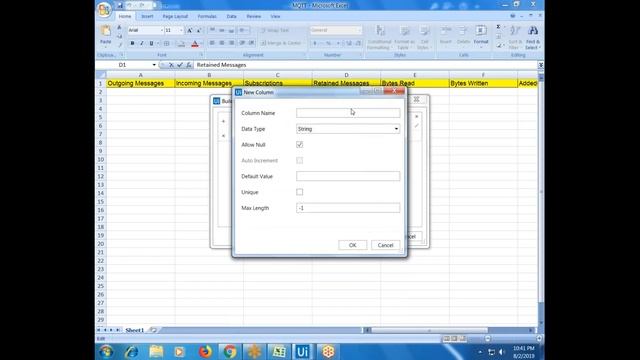Viewport: 640px width, 360px height.
Task: Click the confirm checkmark in formula bar
Action: [180, 65]
